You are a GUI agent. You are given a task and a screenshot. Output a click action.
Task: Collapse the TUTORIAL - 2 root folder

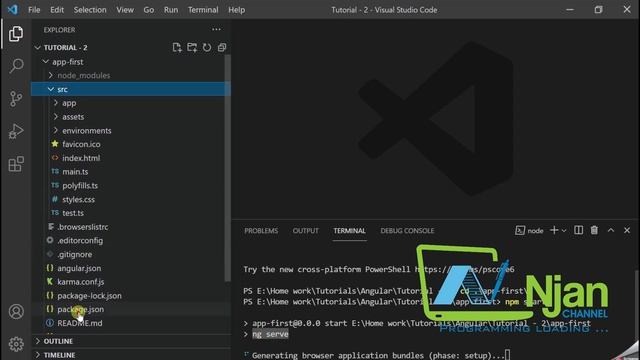pos(38,48)
